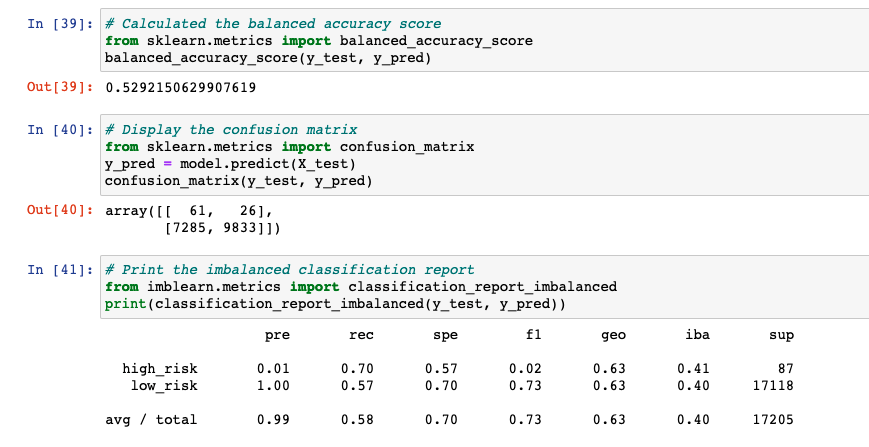Image resolution: width=869 pixels, height=447 pixels.
Task: Click low_risk support value 17118
Action: click(x=773, y=386)
